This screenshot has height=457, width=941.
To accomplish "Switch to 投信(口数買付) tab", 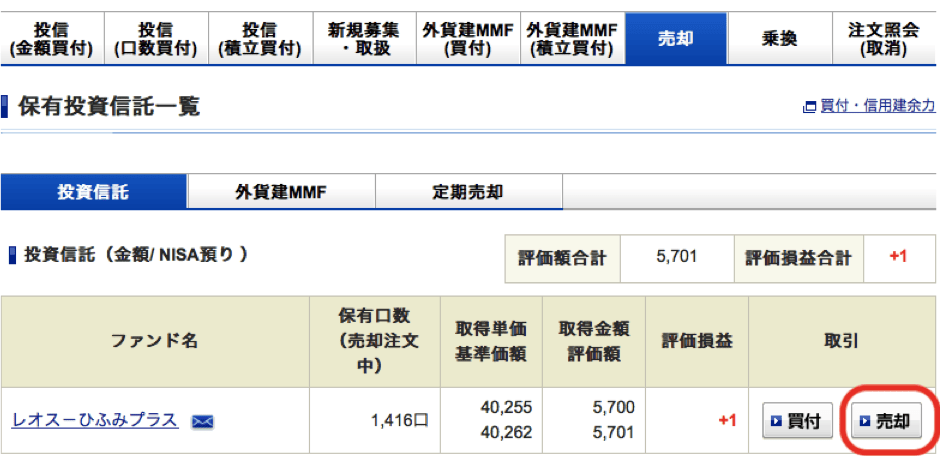I will tap(155, 39).
